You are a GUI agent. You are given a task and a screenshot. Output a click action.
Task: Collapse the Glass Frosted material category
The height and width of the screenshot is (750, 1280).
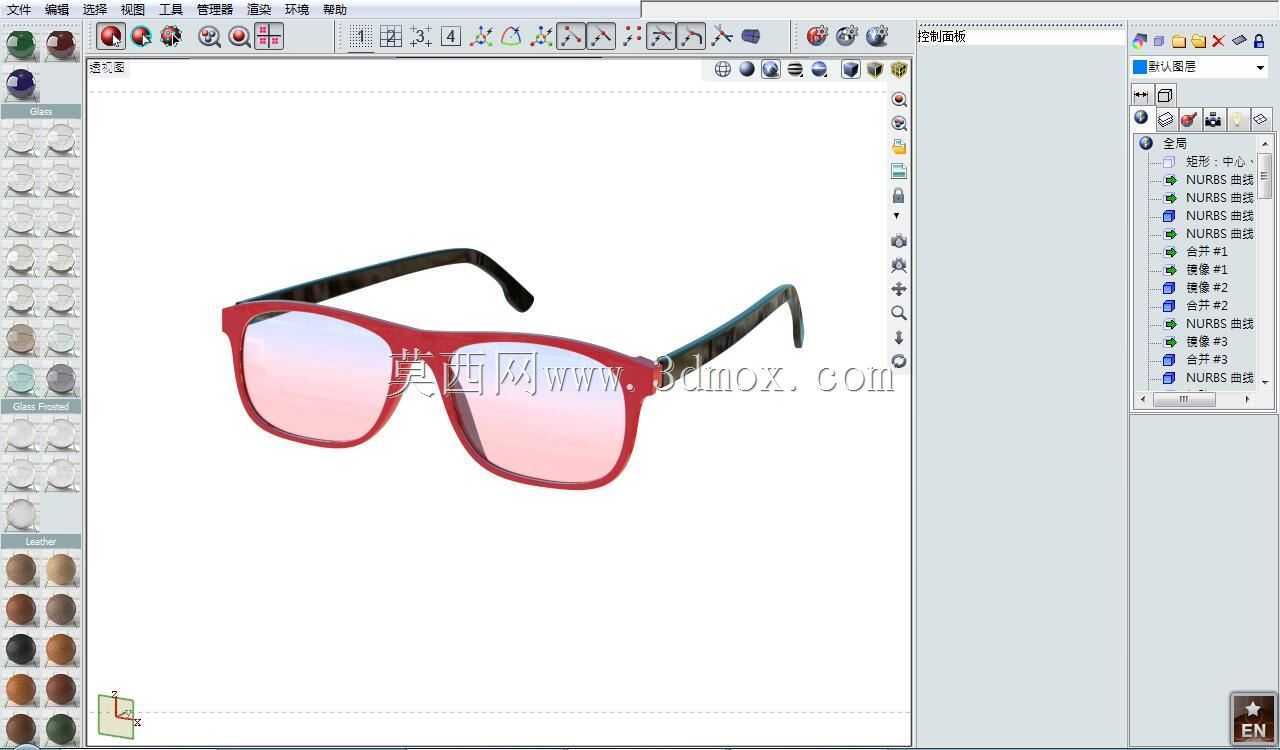tap(41, 406)
